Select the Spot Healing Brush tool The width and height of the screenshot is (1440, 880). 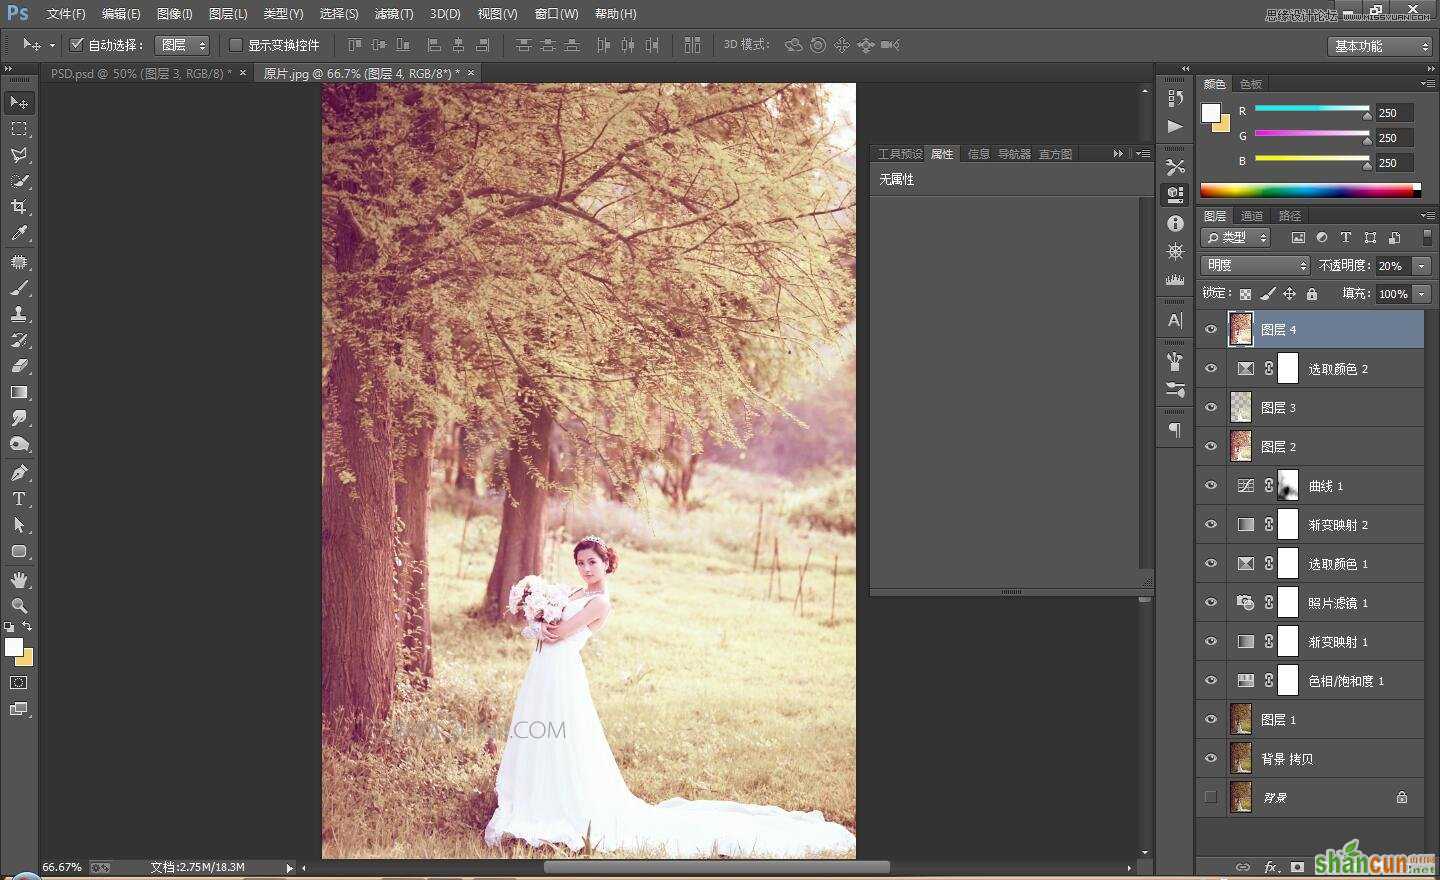[x=19, y=262]
